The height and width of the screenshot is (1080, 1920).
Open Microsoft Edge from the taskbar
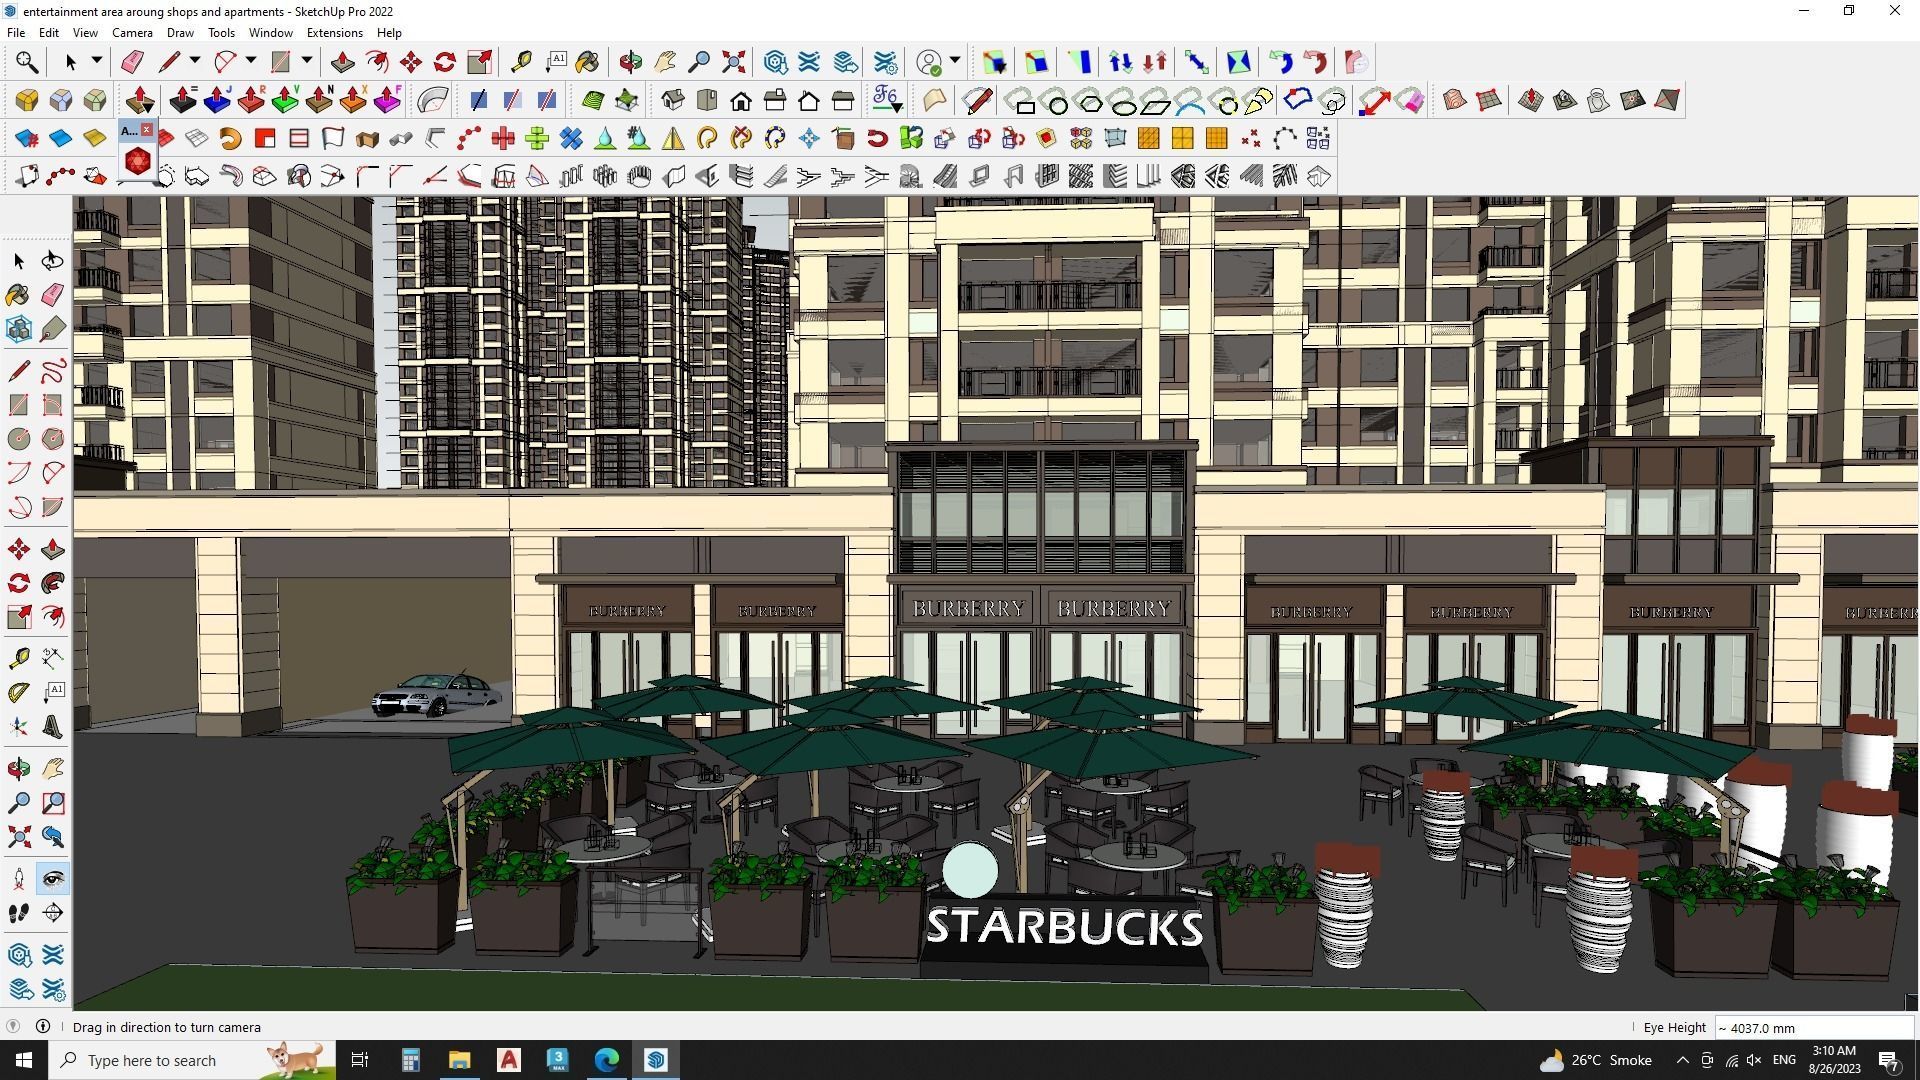607,1060
